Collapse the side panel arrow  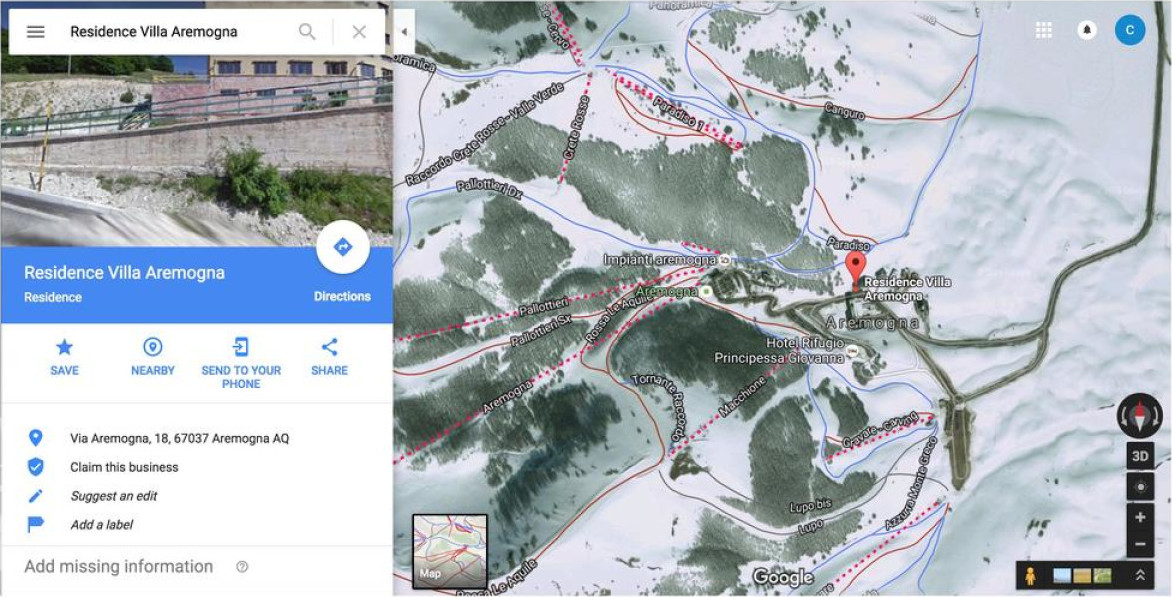(x=404, y=32)
